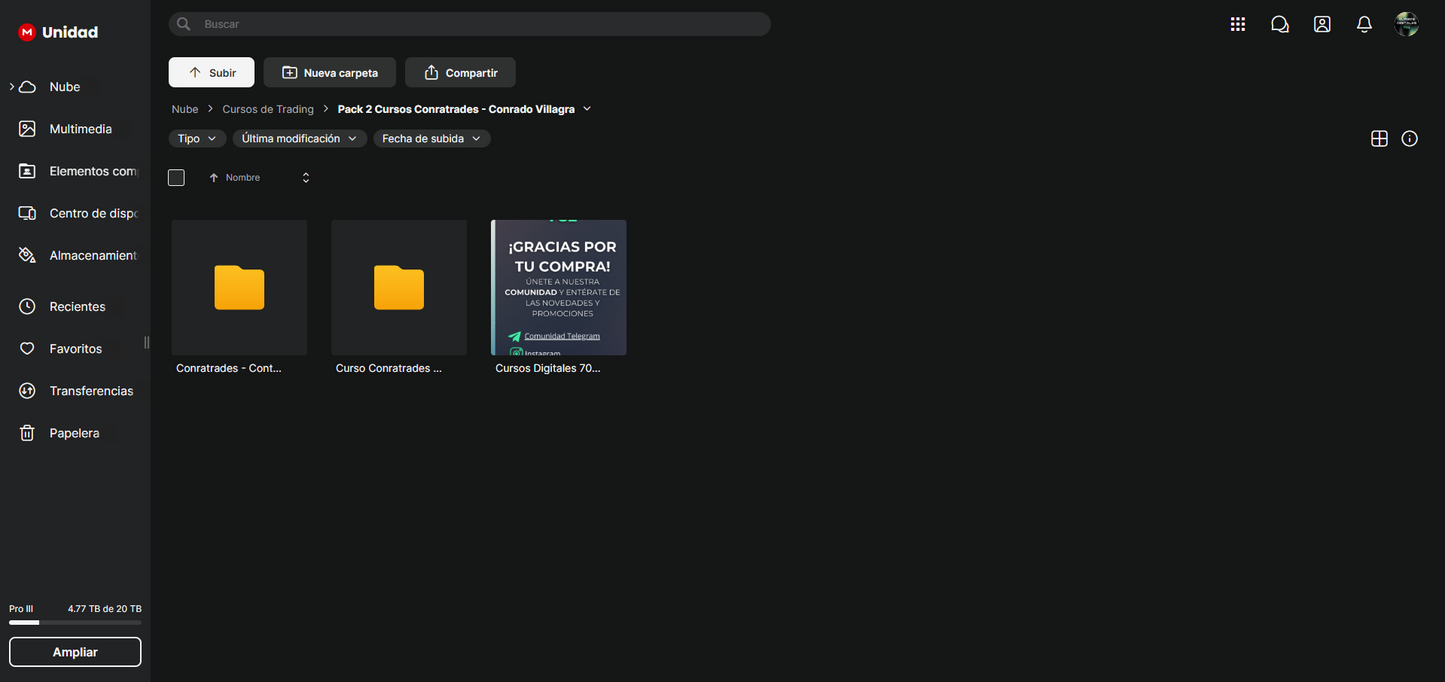The width and height of the screenshot is (1445, 682).
Task: Go to Papelera in sidebar
Action: tap(74, 433)
